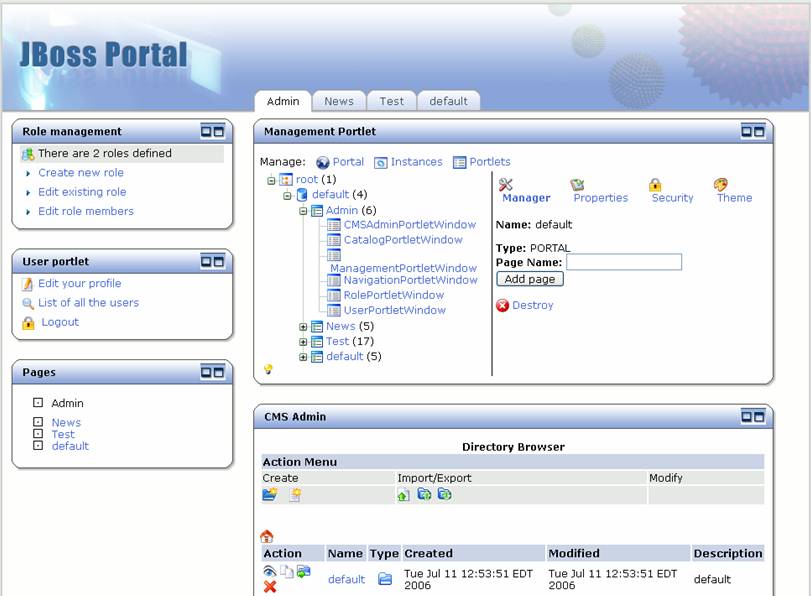Screen dimensions: 811x596
Task: Switch to the Admin tab
Action: [x=283, y=101]
